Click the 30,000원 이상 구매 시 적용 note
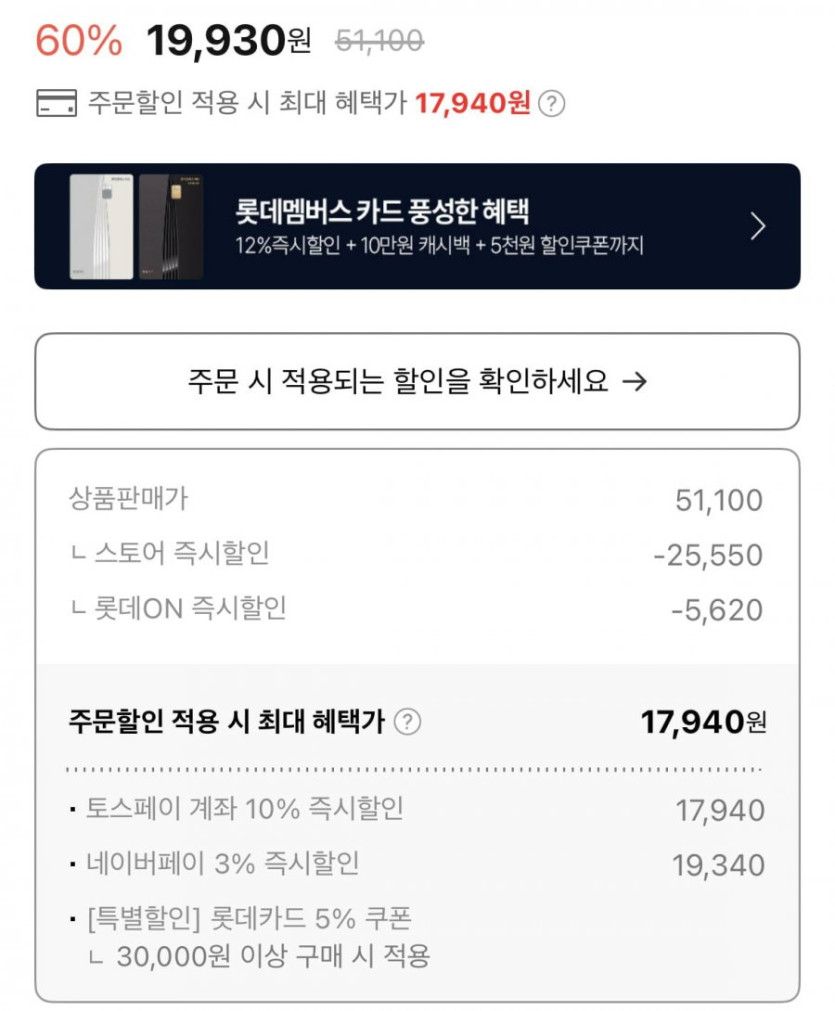The width and height of the screenshot is (835, 1011). pos(272,956)
